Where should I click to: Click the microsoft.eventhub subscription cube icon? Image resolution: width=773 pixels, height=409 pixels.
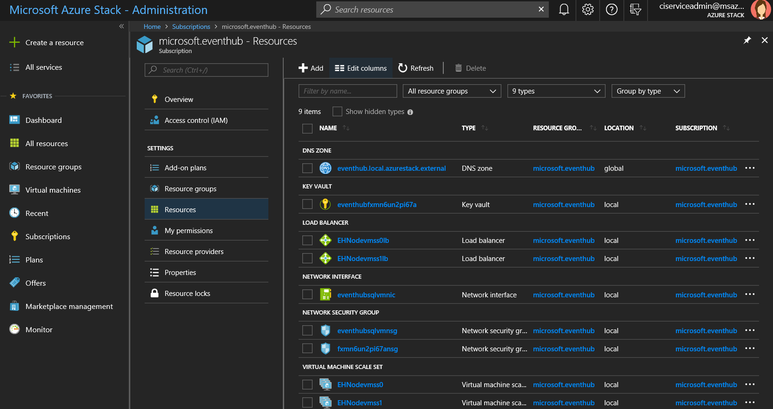144,44
